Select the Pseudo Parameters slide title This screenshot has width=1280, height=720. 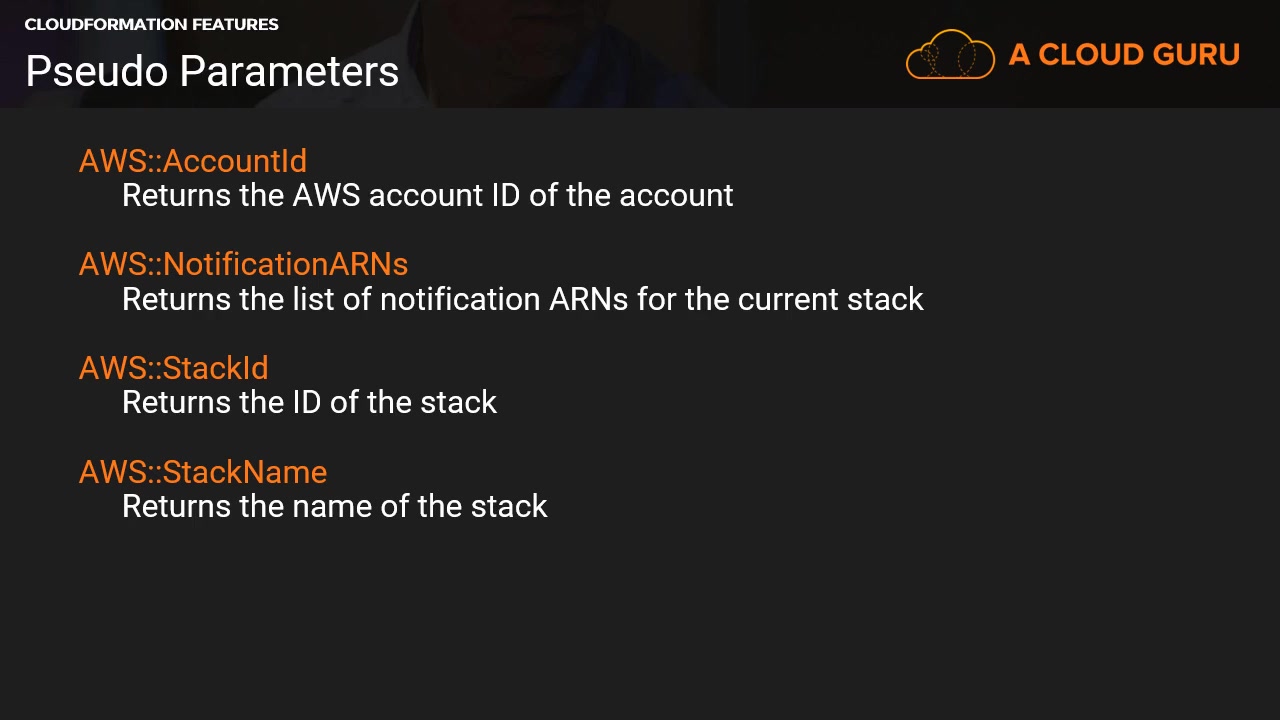click(x=212, y=71)
